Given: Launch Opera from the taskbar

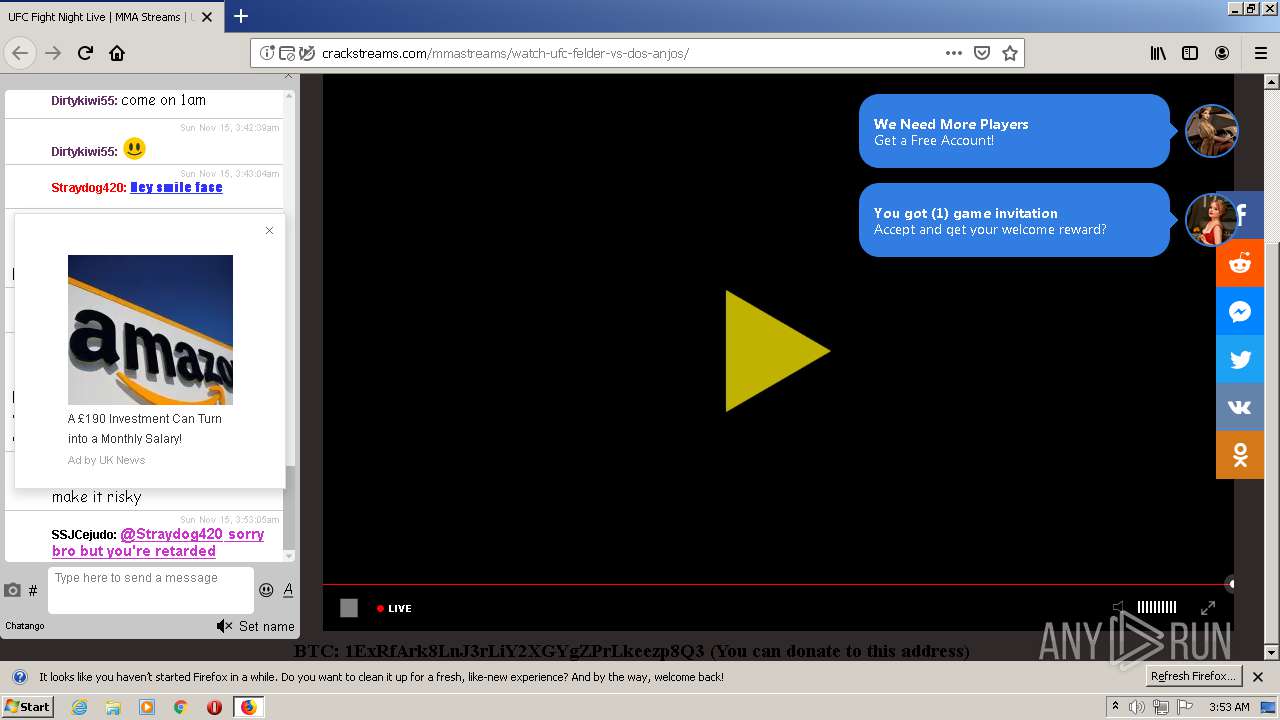Looking at the screenshot, I should pos(214,707).
